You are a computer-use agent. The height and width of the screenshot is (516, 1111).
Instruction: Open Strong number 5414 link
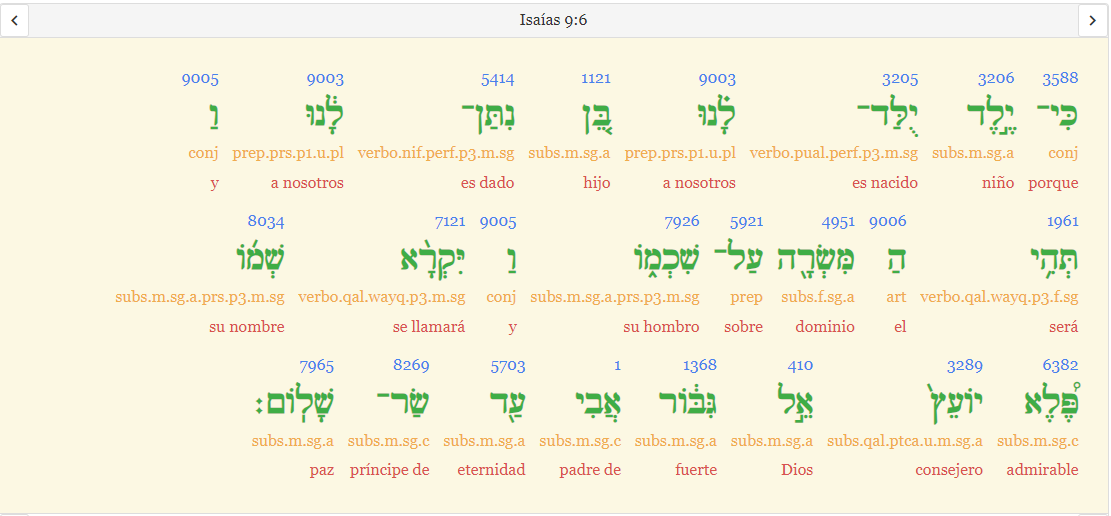click(x=497, y=79)
